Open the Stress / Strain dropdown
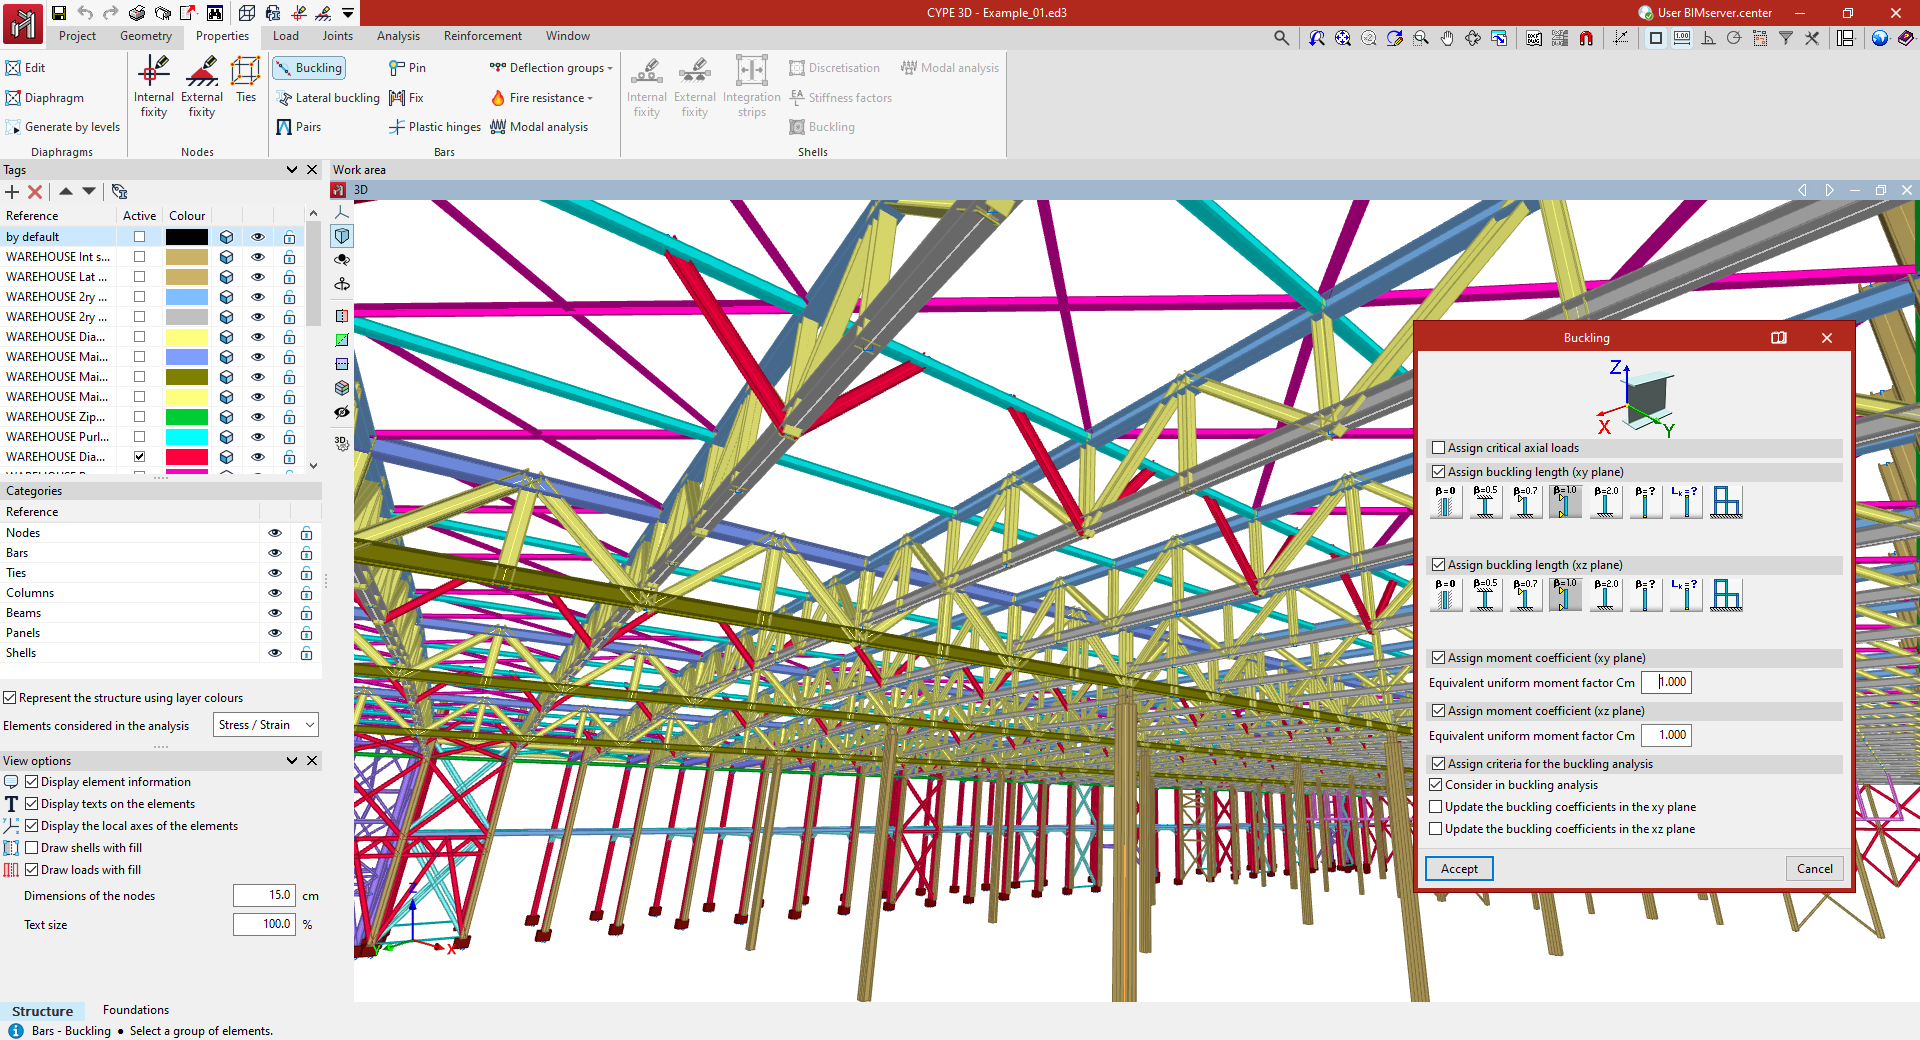This screenshot has width=1920, height=1040. pyautogui.click(x=266, y=725)
